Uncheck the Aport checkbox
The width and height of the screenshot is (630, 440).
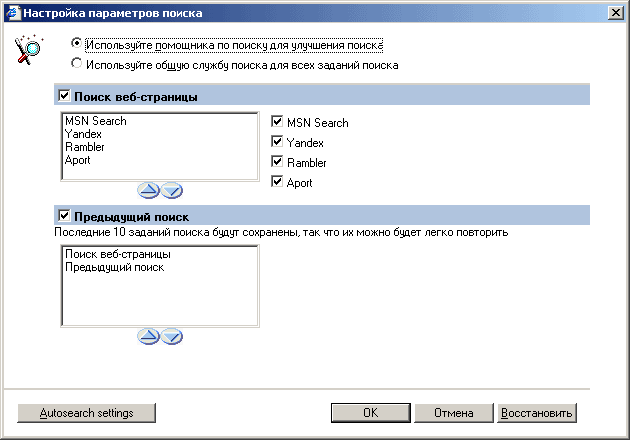pyautogui.click(x=277, y=182)
